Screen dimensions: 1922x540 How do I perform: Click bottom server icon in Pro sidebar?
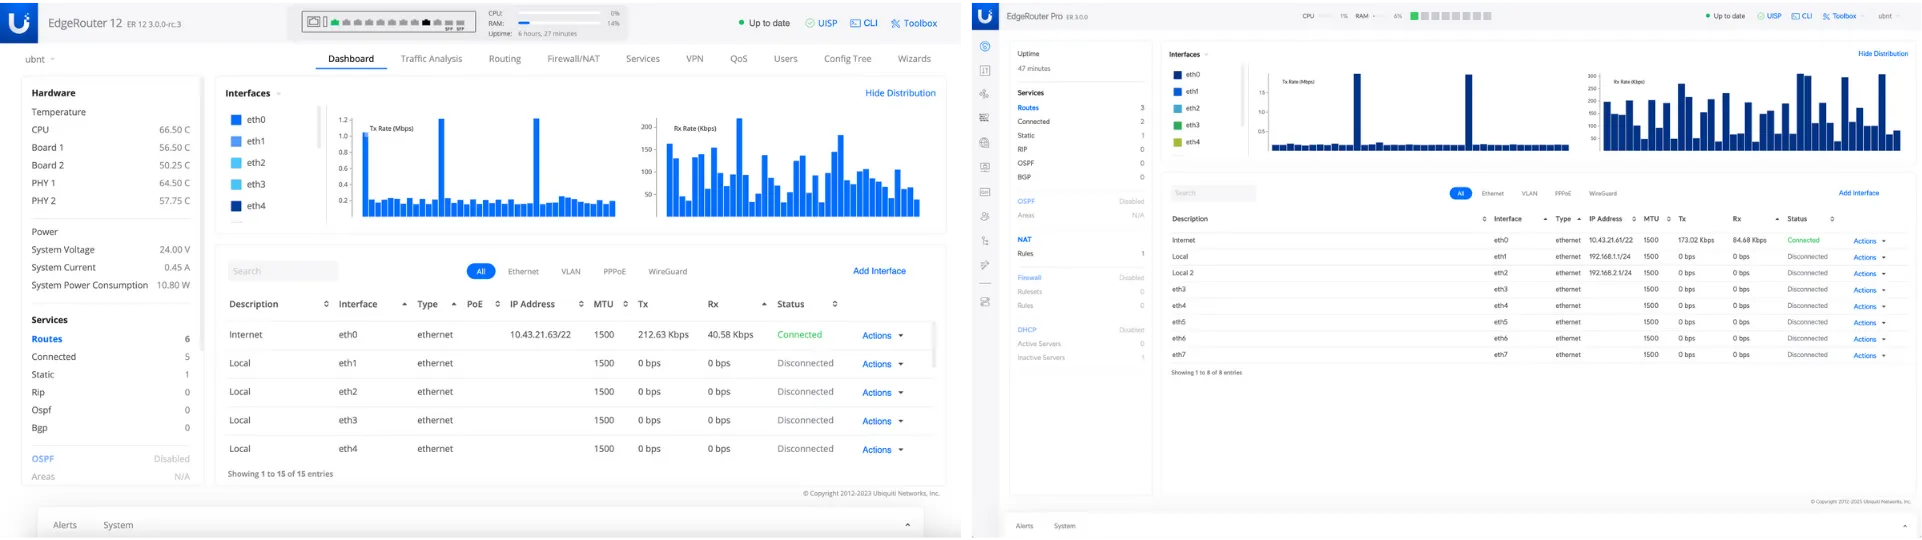[985, 302]
